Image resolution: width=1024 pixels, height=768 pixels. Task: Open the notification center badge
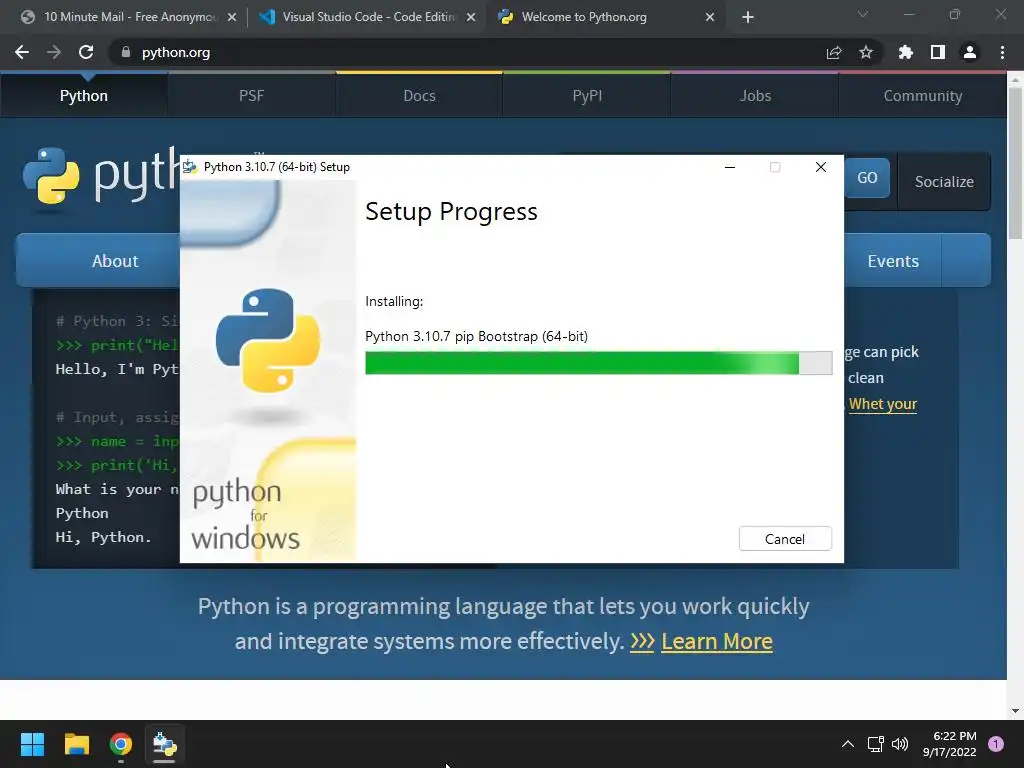point(996,744)
